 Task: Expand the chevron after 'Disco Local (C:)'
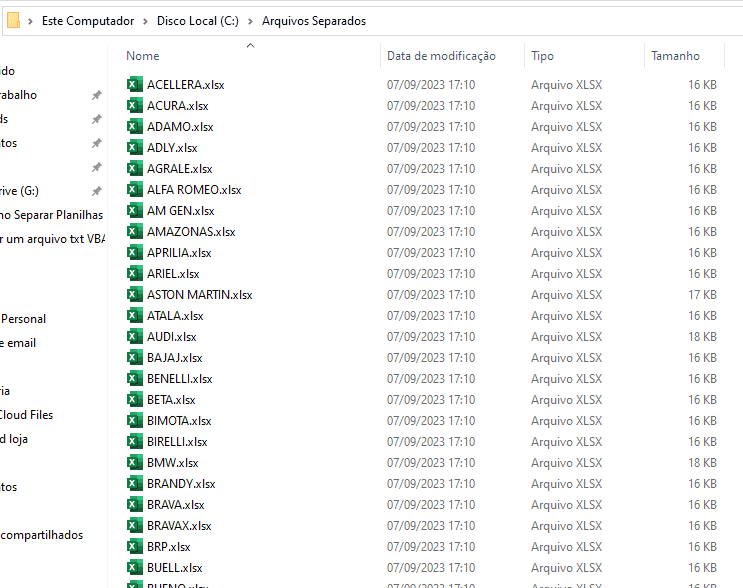[x=251, y=21]
